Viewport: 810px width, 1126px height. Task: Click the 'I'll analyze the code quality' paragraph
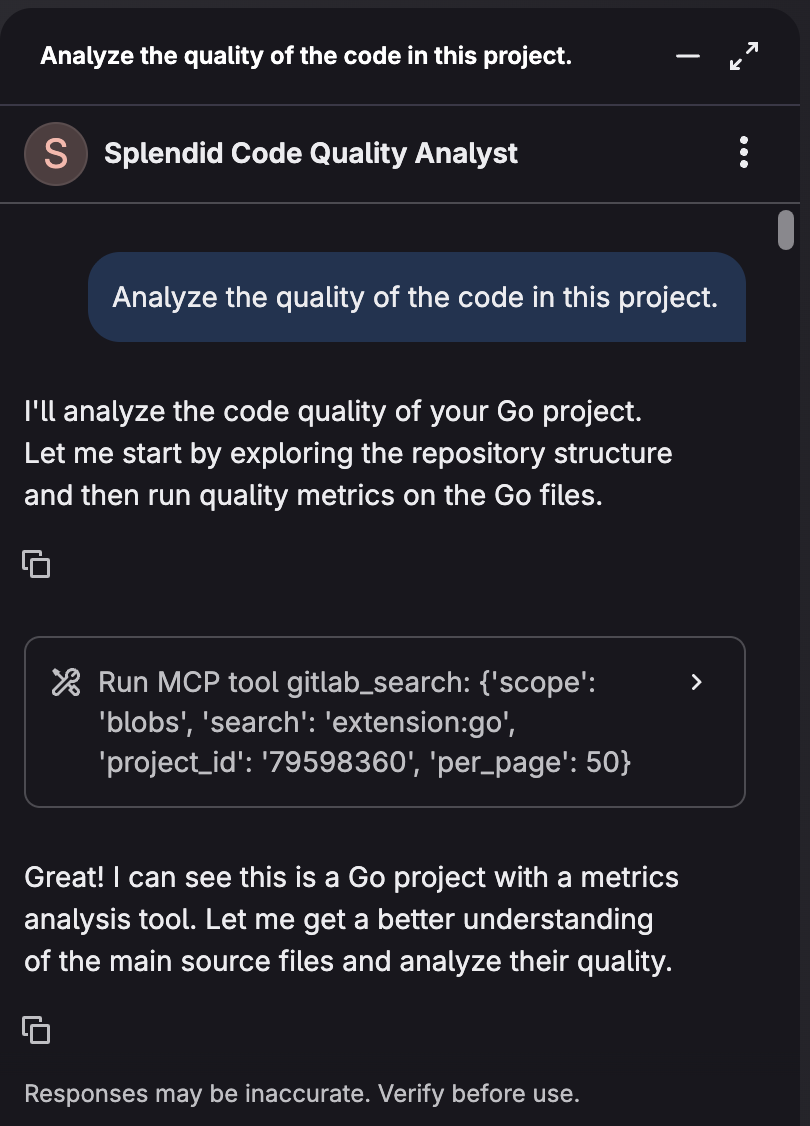click(348, 453)
